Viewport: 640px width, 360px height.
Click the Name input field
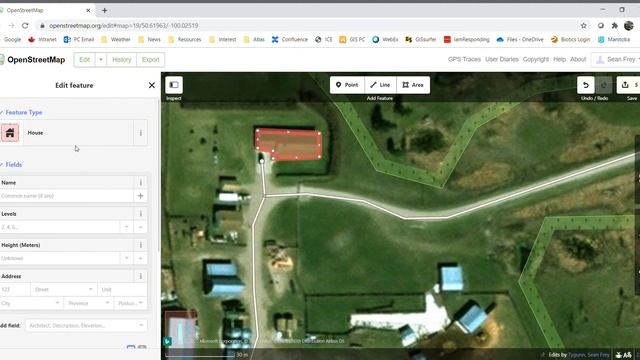[67, 196]
